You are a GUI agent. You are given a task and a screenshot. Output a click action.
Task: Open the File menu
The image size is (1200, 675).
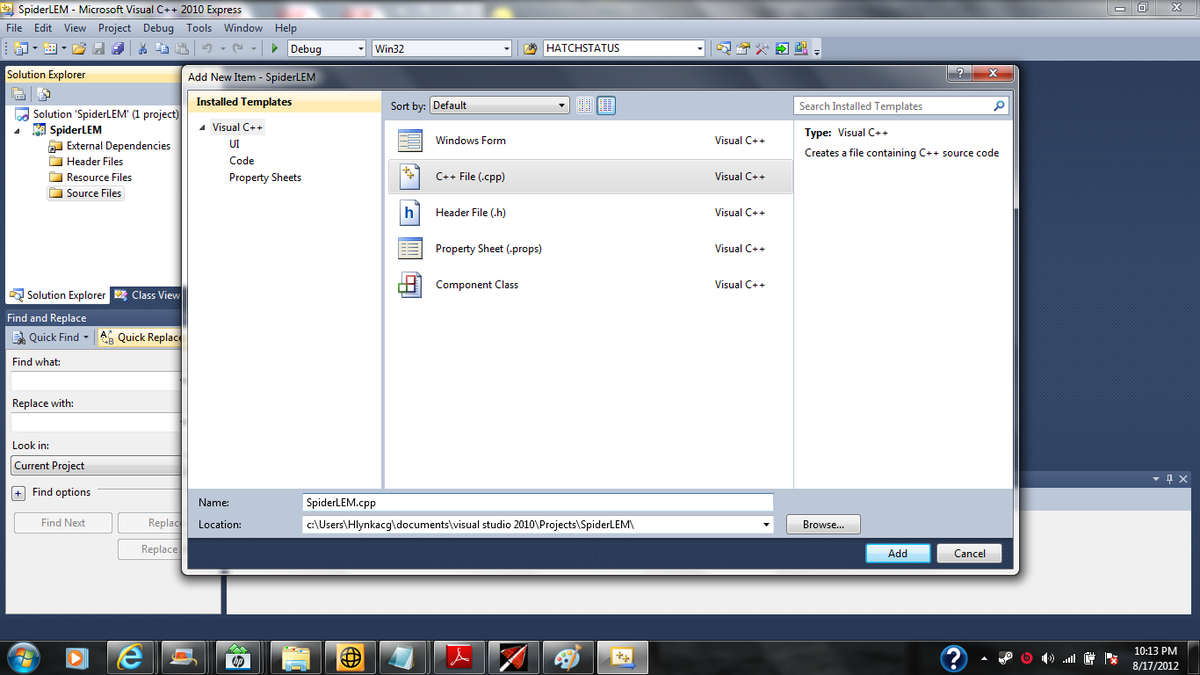pyautogui.click(x=15, y=28)
